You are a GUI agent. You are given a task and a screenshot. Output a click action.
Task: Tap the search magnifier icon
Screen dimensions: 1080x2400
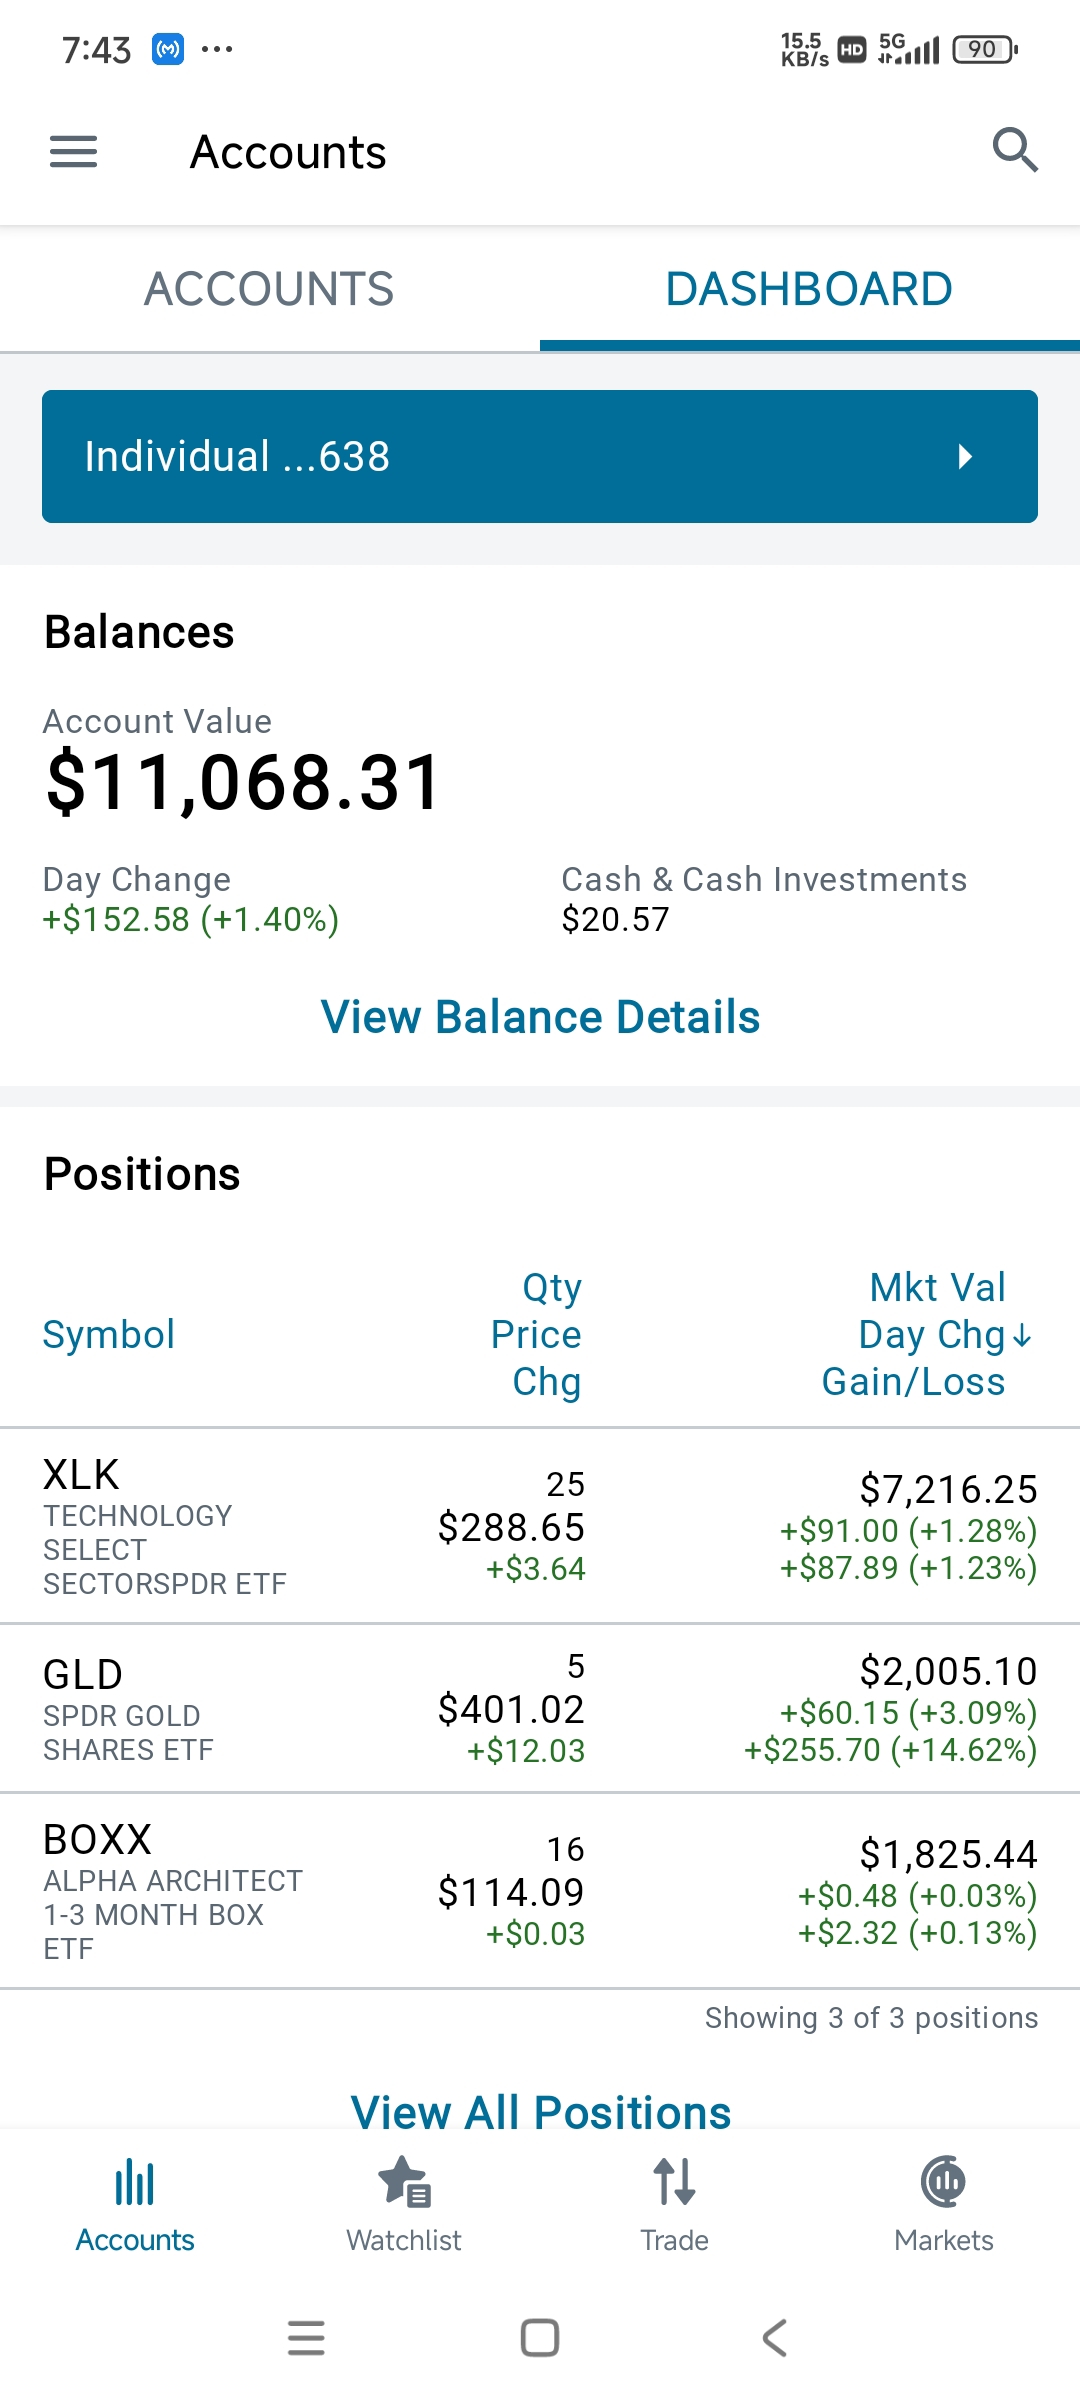tap(1014, 151)
